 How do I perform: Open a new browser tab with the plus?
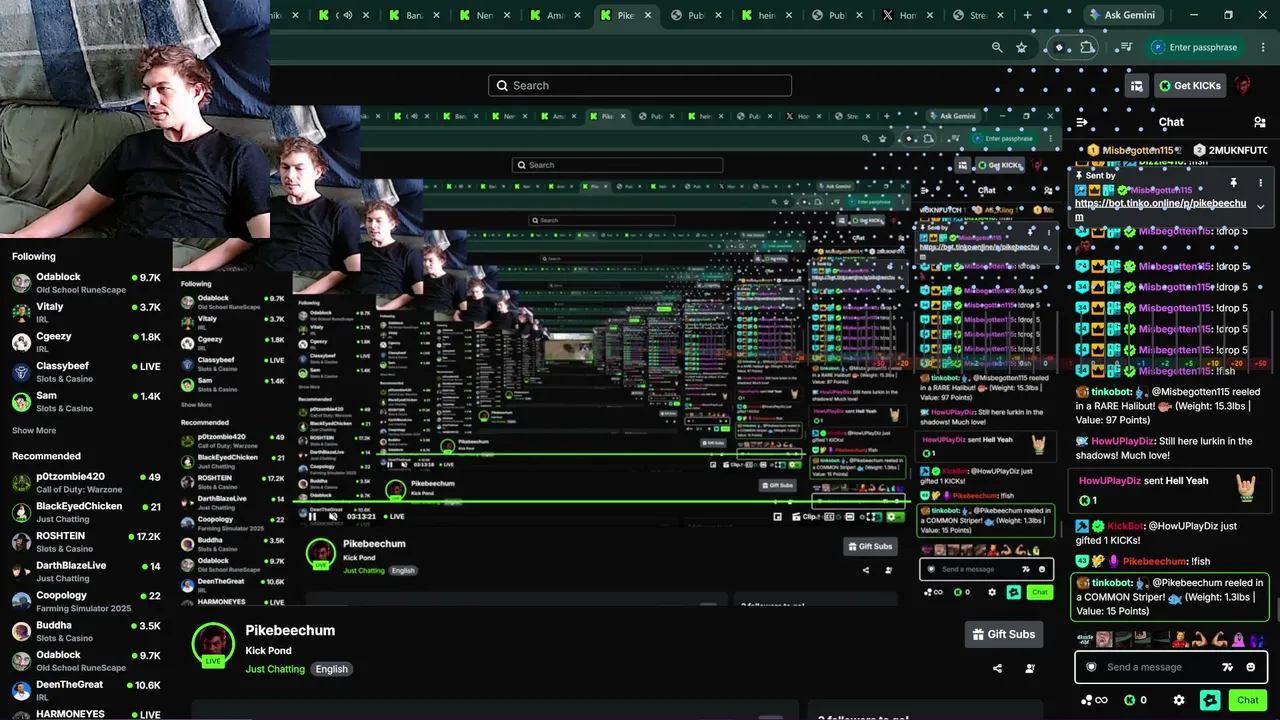tap(1027, 15)
